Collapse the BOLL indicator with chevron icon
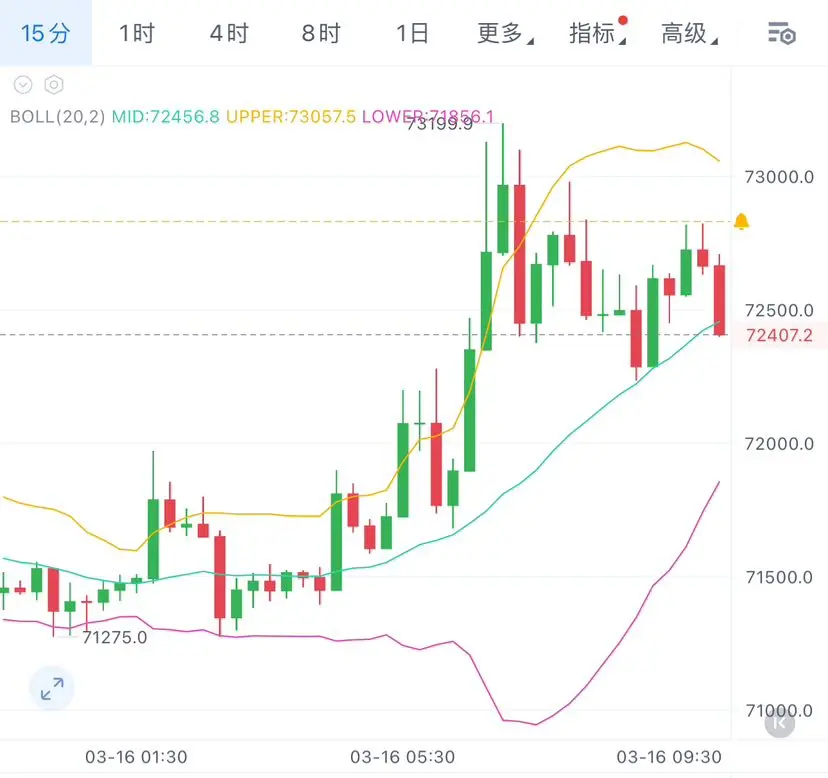Viewport: 828px width, 778px height. pos(23,85)
